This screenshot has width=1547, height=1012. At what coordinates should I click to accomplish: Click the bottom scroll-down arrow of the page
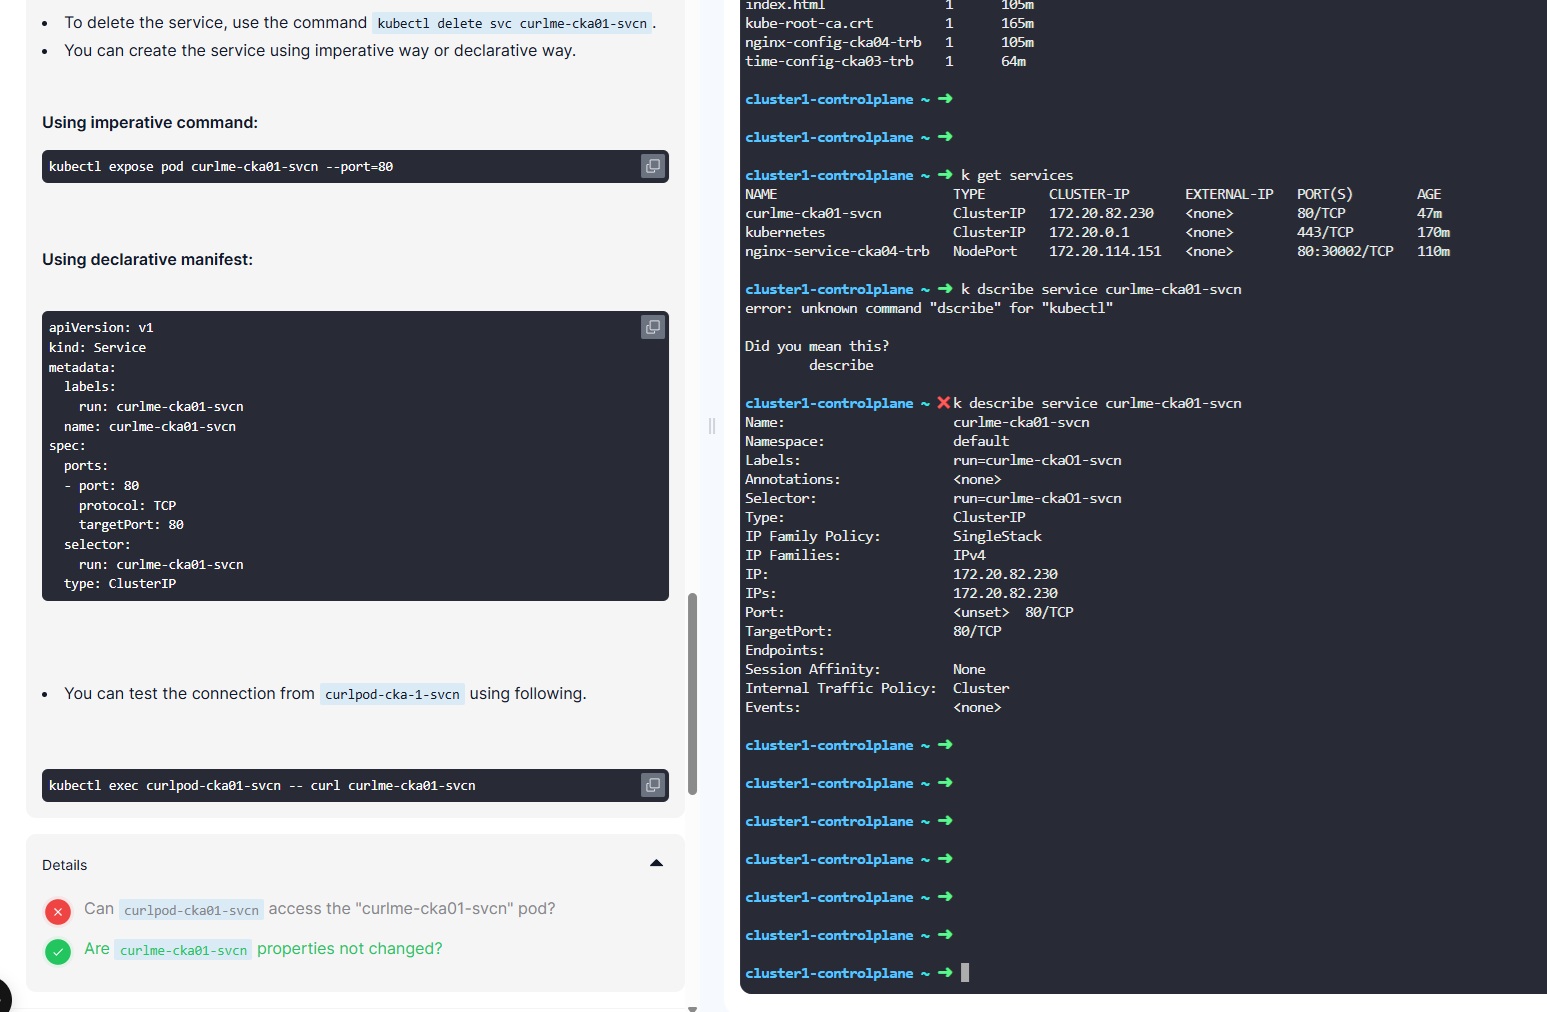click(x=692, y=1008)
